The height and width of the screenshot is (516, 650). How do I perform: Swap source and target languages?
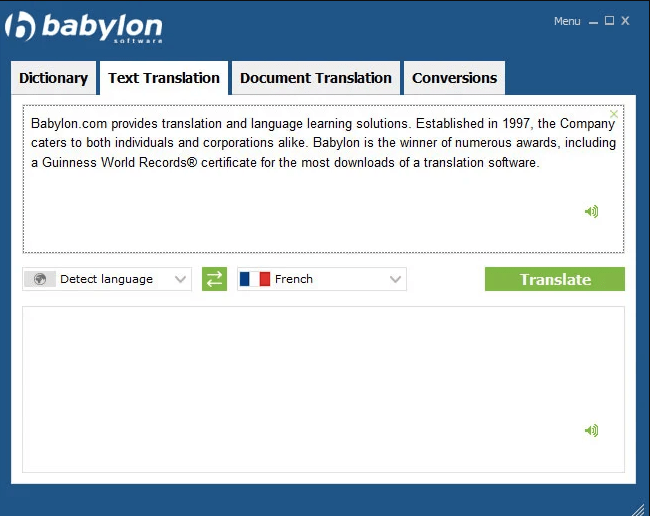click(x=214, y=279)
